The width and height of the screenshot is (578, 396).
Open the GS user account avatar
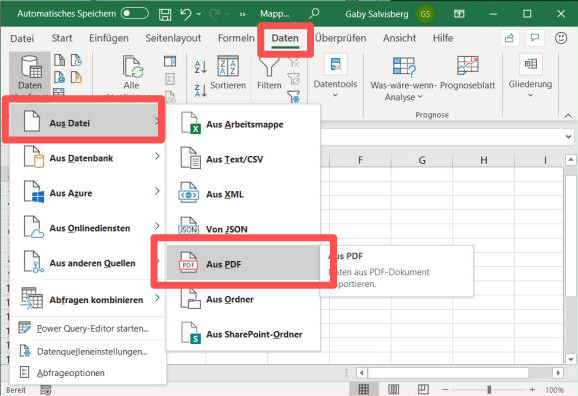(425, 14)
